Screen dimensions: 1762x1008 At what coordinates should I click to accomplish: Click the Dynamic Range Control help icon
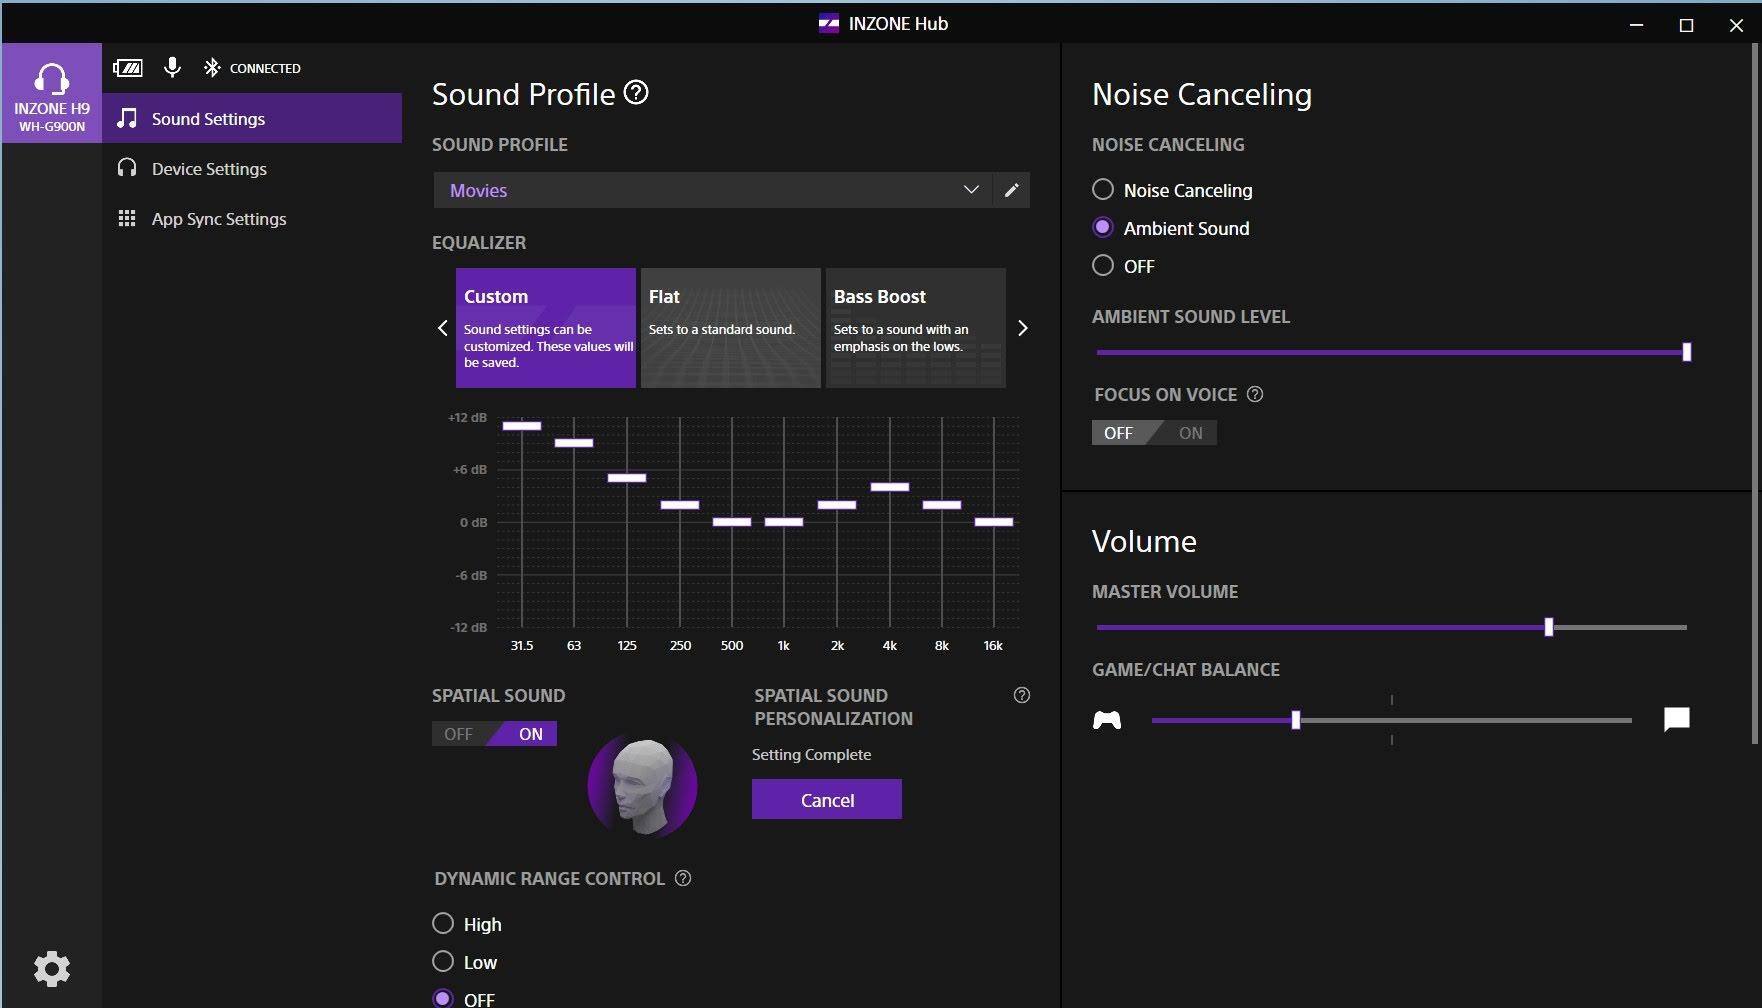[683, 878]
